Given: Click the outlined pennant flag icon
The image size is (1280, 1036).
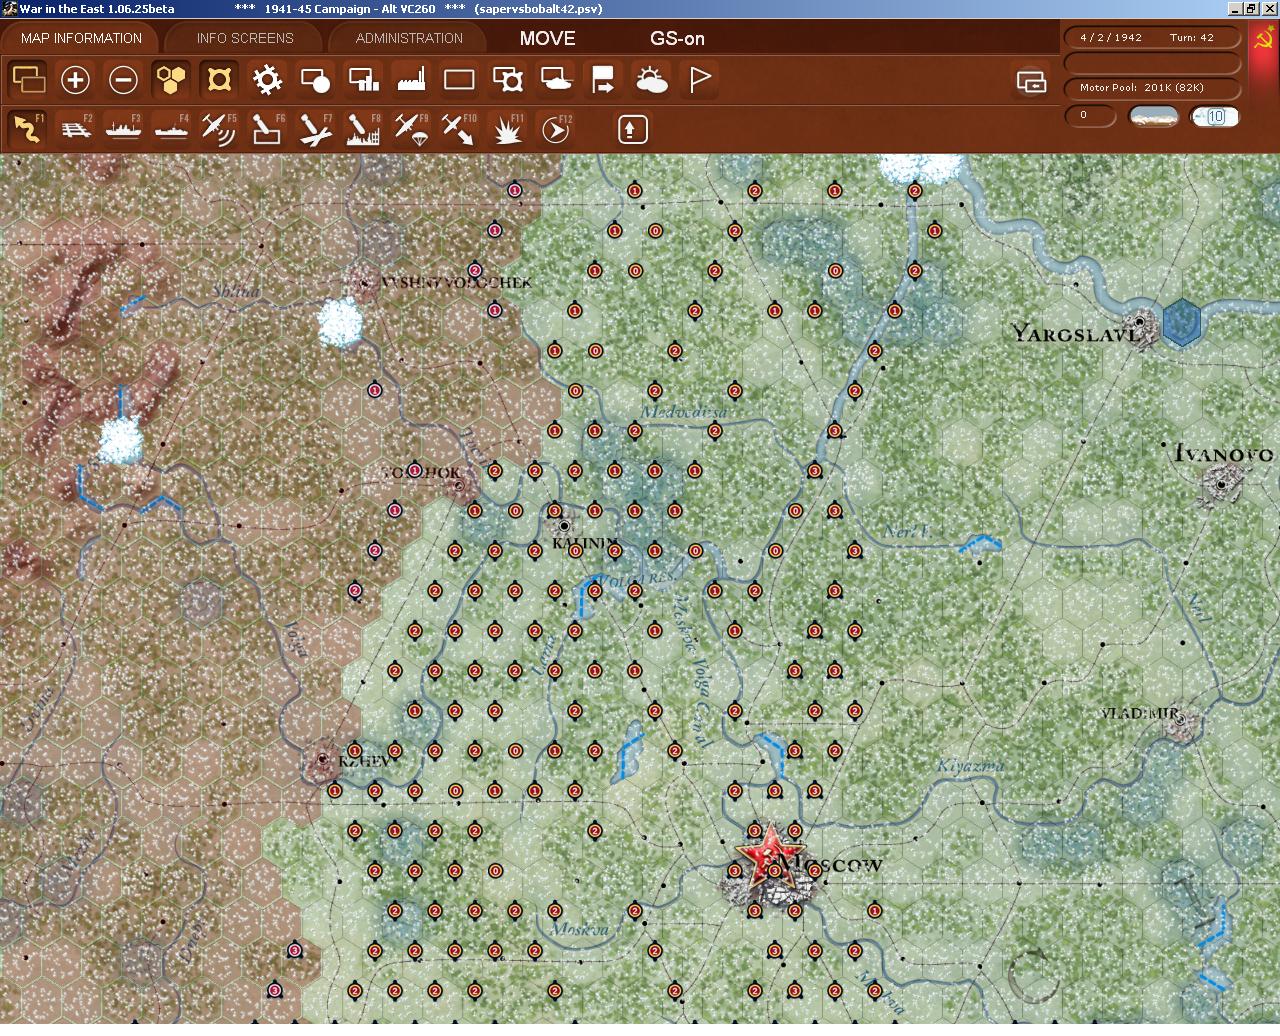Looking at the screenshot, I should (x=699, y=79).
